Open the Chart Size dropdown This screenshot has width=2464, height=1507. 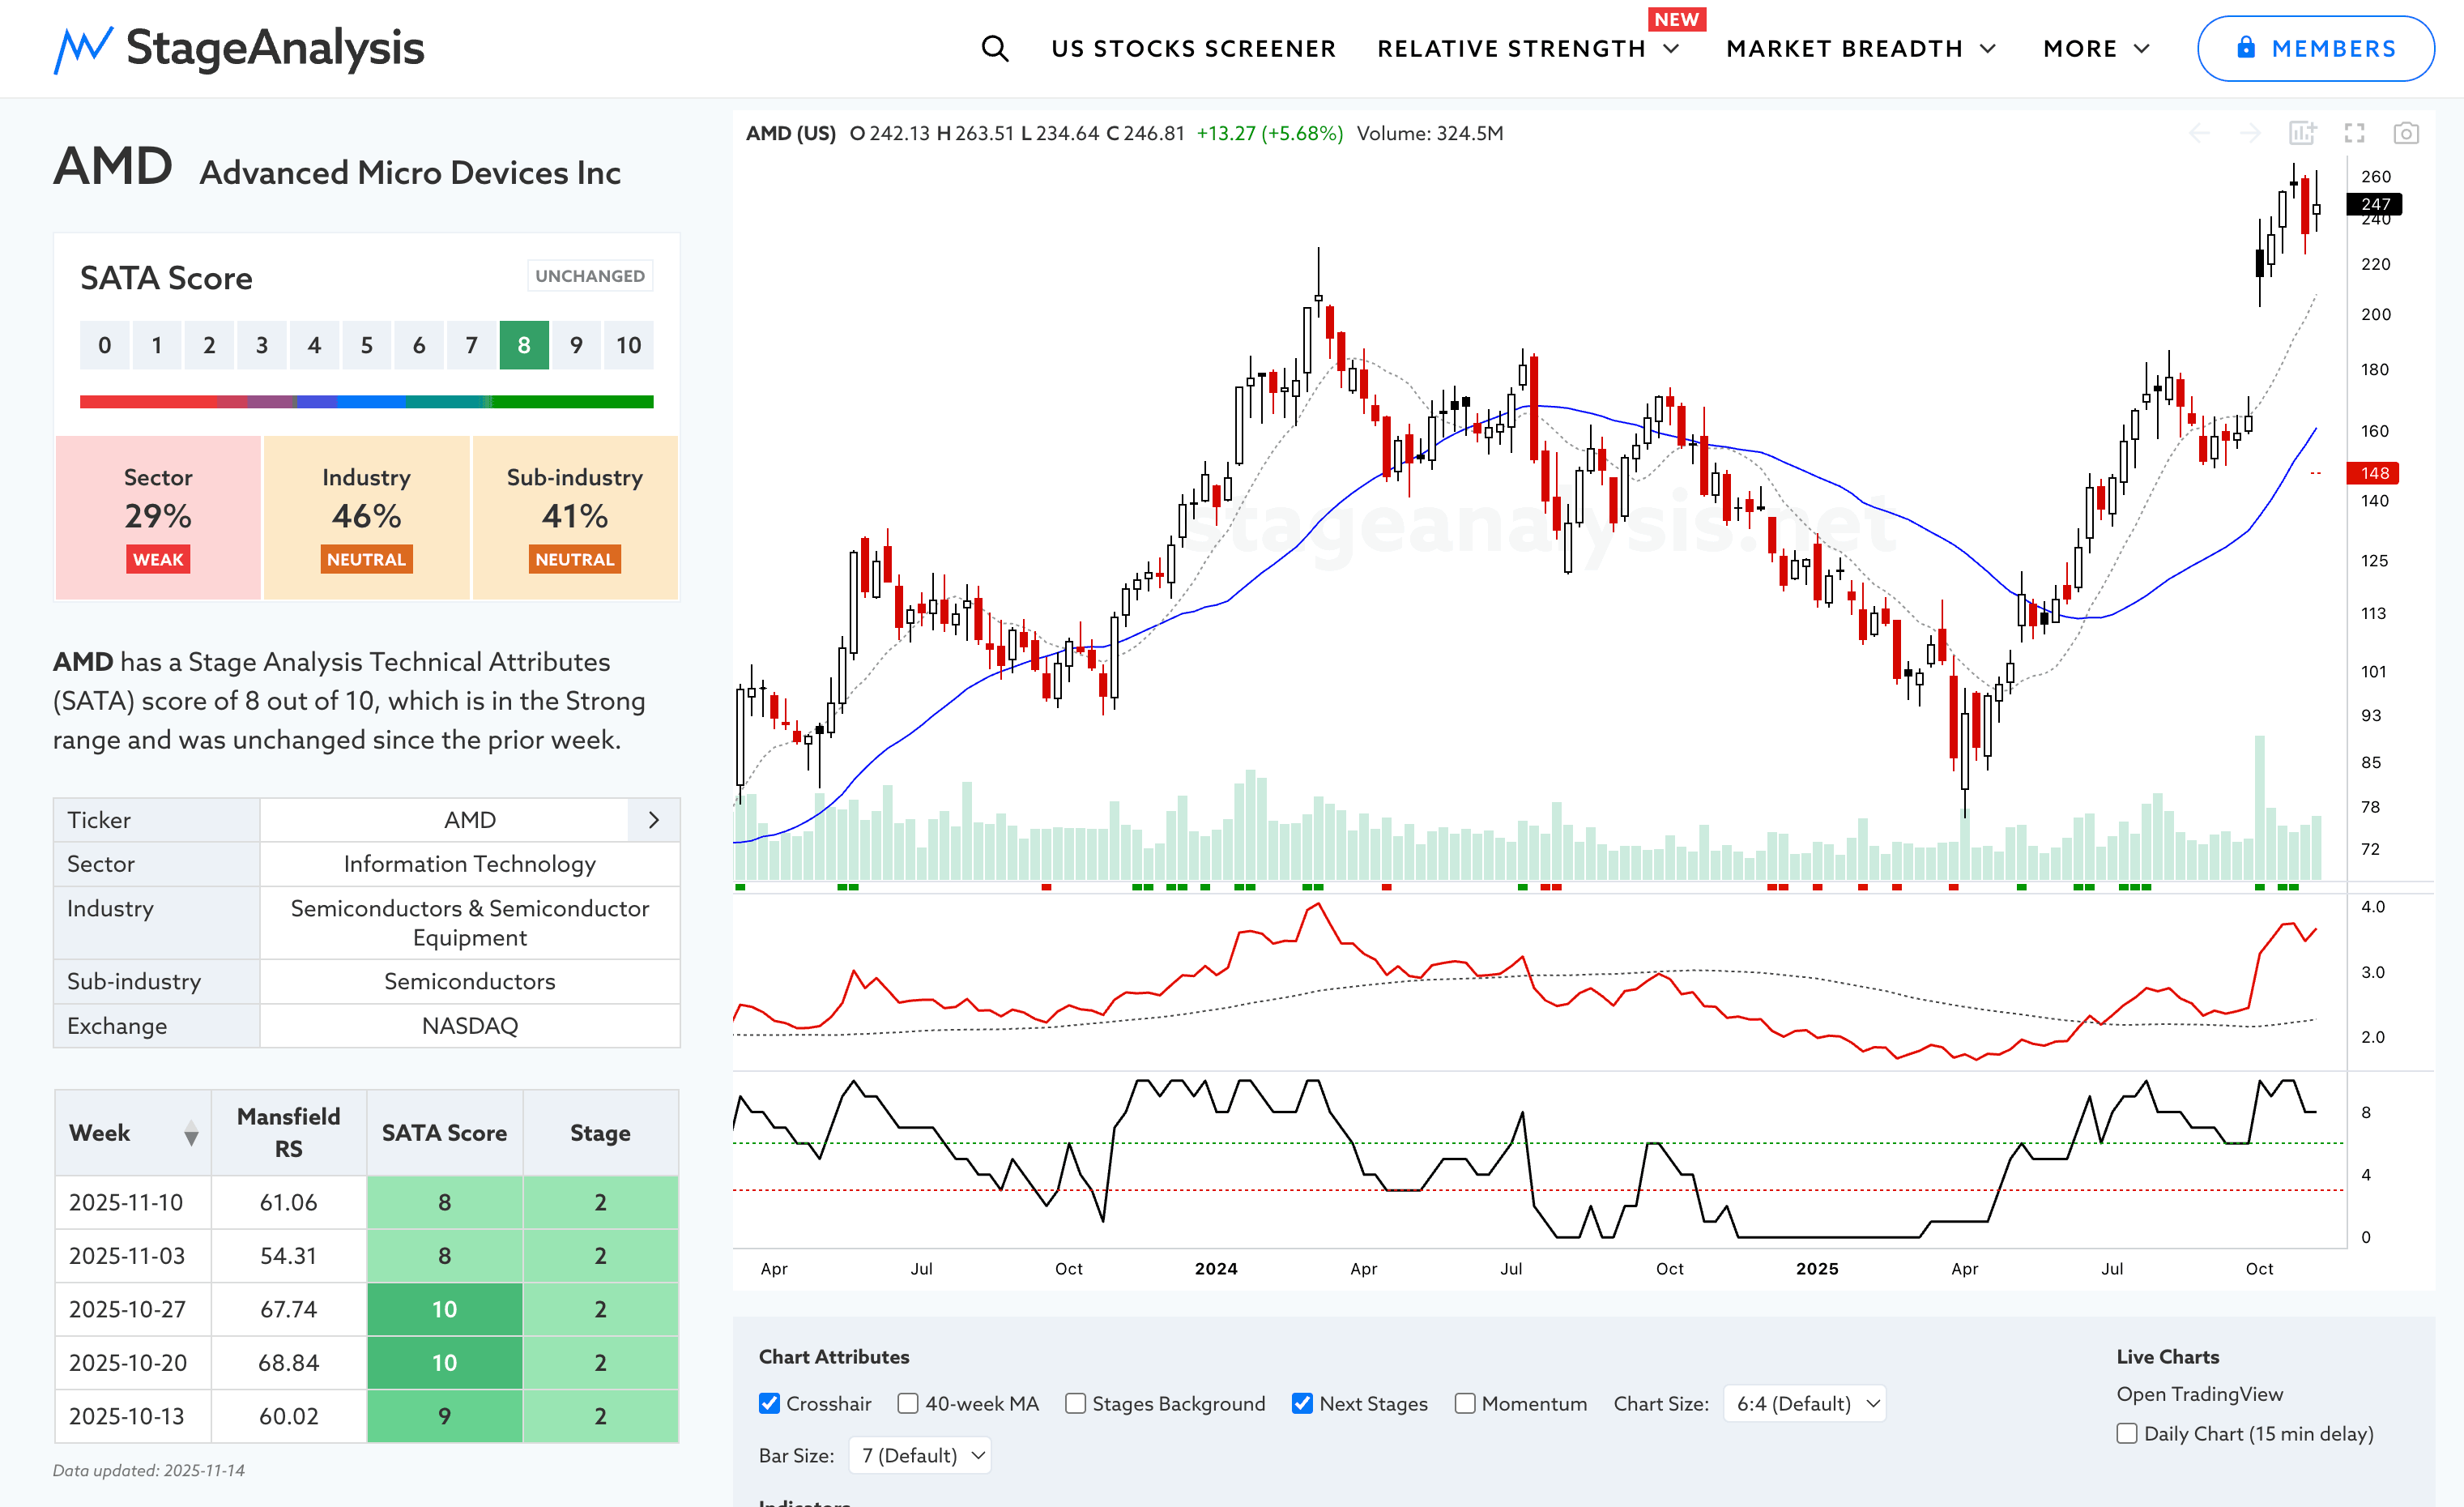pyautogui.click(x=1805, y=1403)
